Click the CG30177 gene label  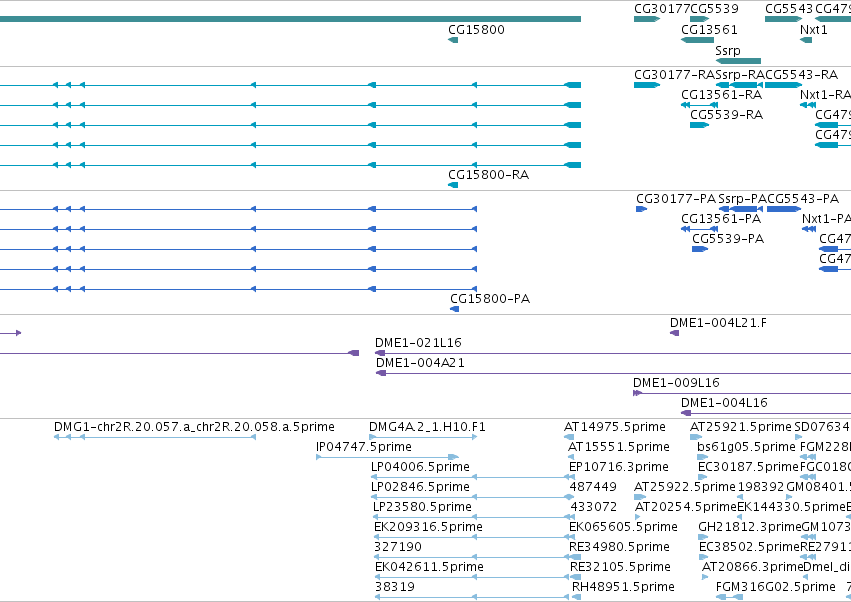[662, 9]
